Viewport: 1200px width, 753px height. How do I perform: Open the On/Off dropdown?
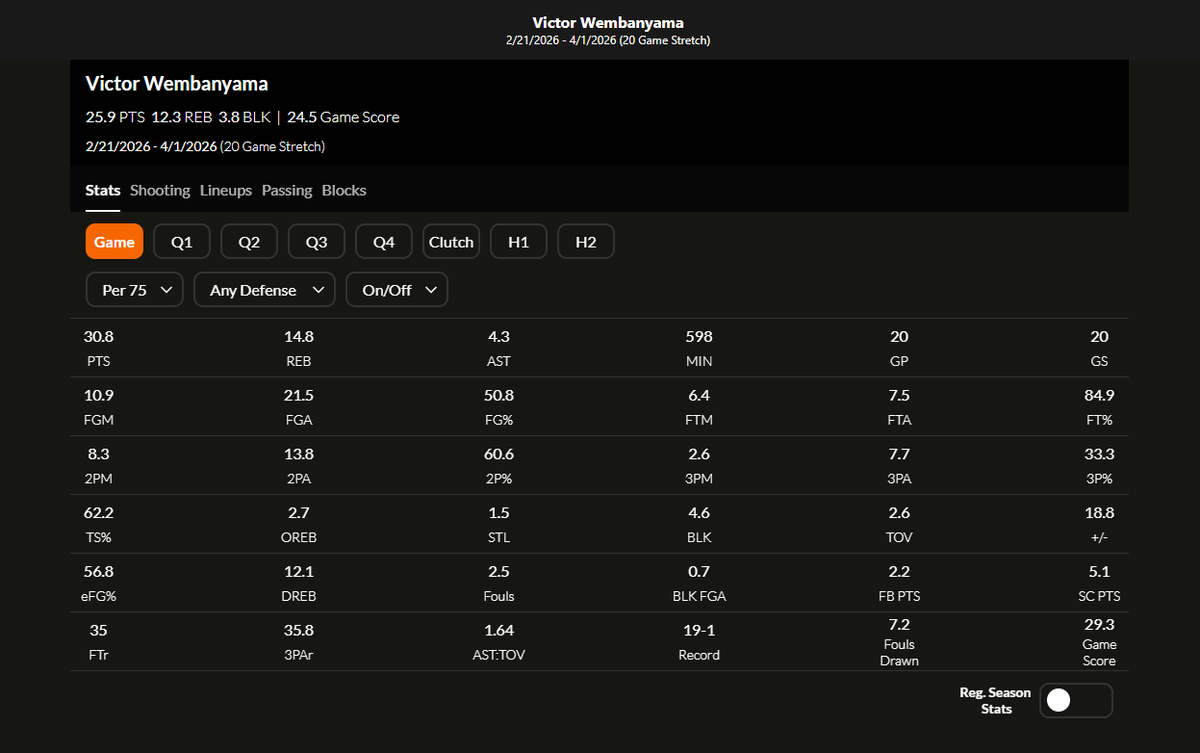tap(397, 290)
